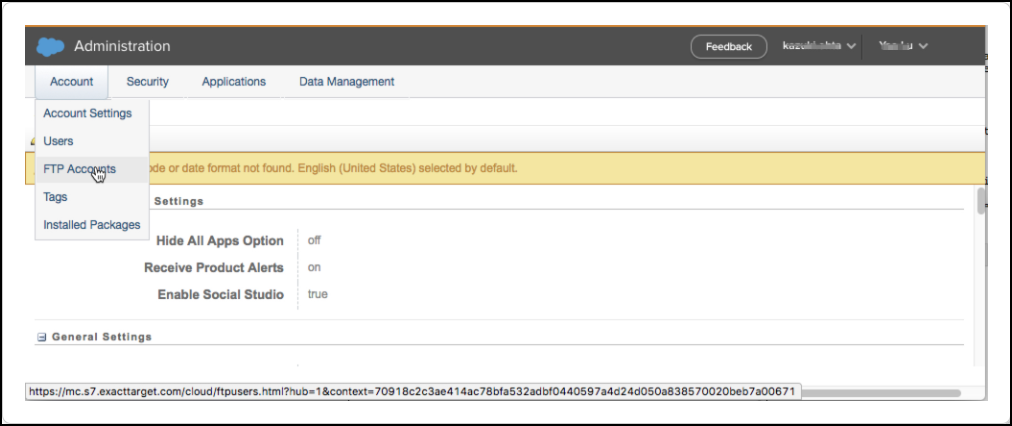Image resolution: width=1012 pixels, height=426 pixels.
Task: Open Installed Packages from the menu
Action: (x=91, y=225)
